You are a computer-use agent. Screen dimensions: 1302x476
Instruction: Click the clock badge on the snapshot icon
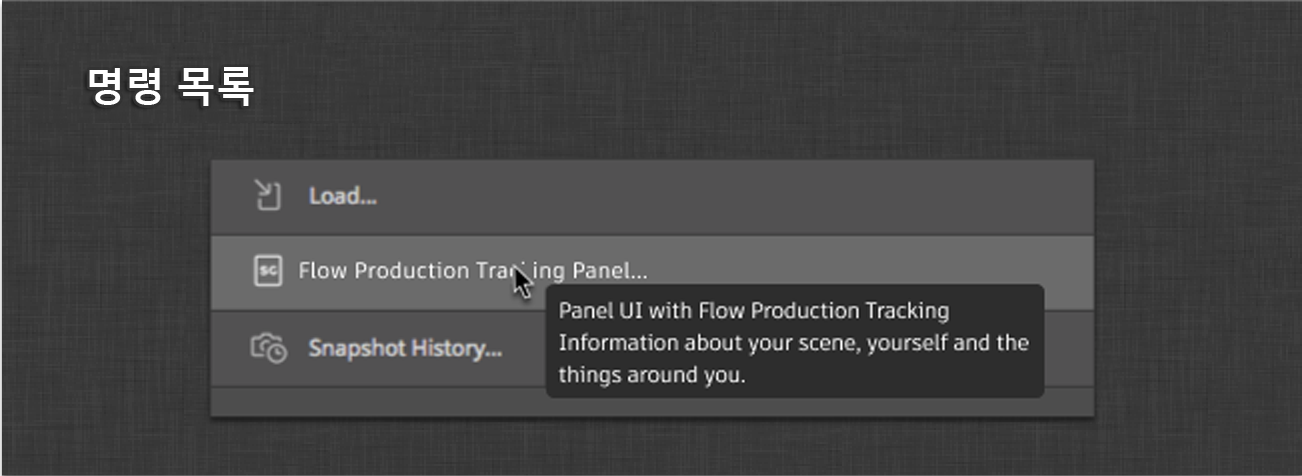[x=279, y=353]
